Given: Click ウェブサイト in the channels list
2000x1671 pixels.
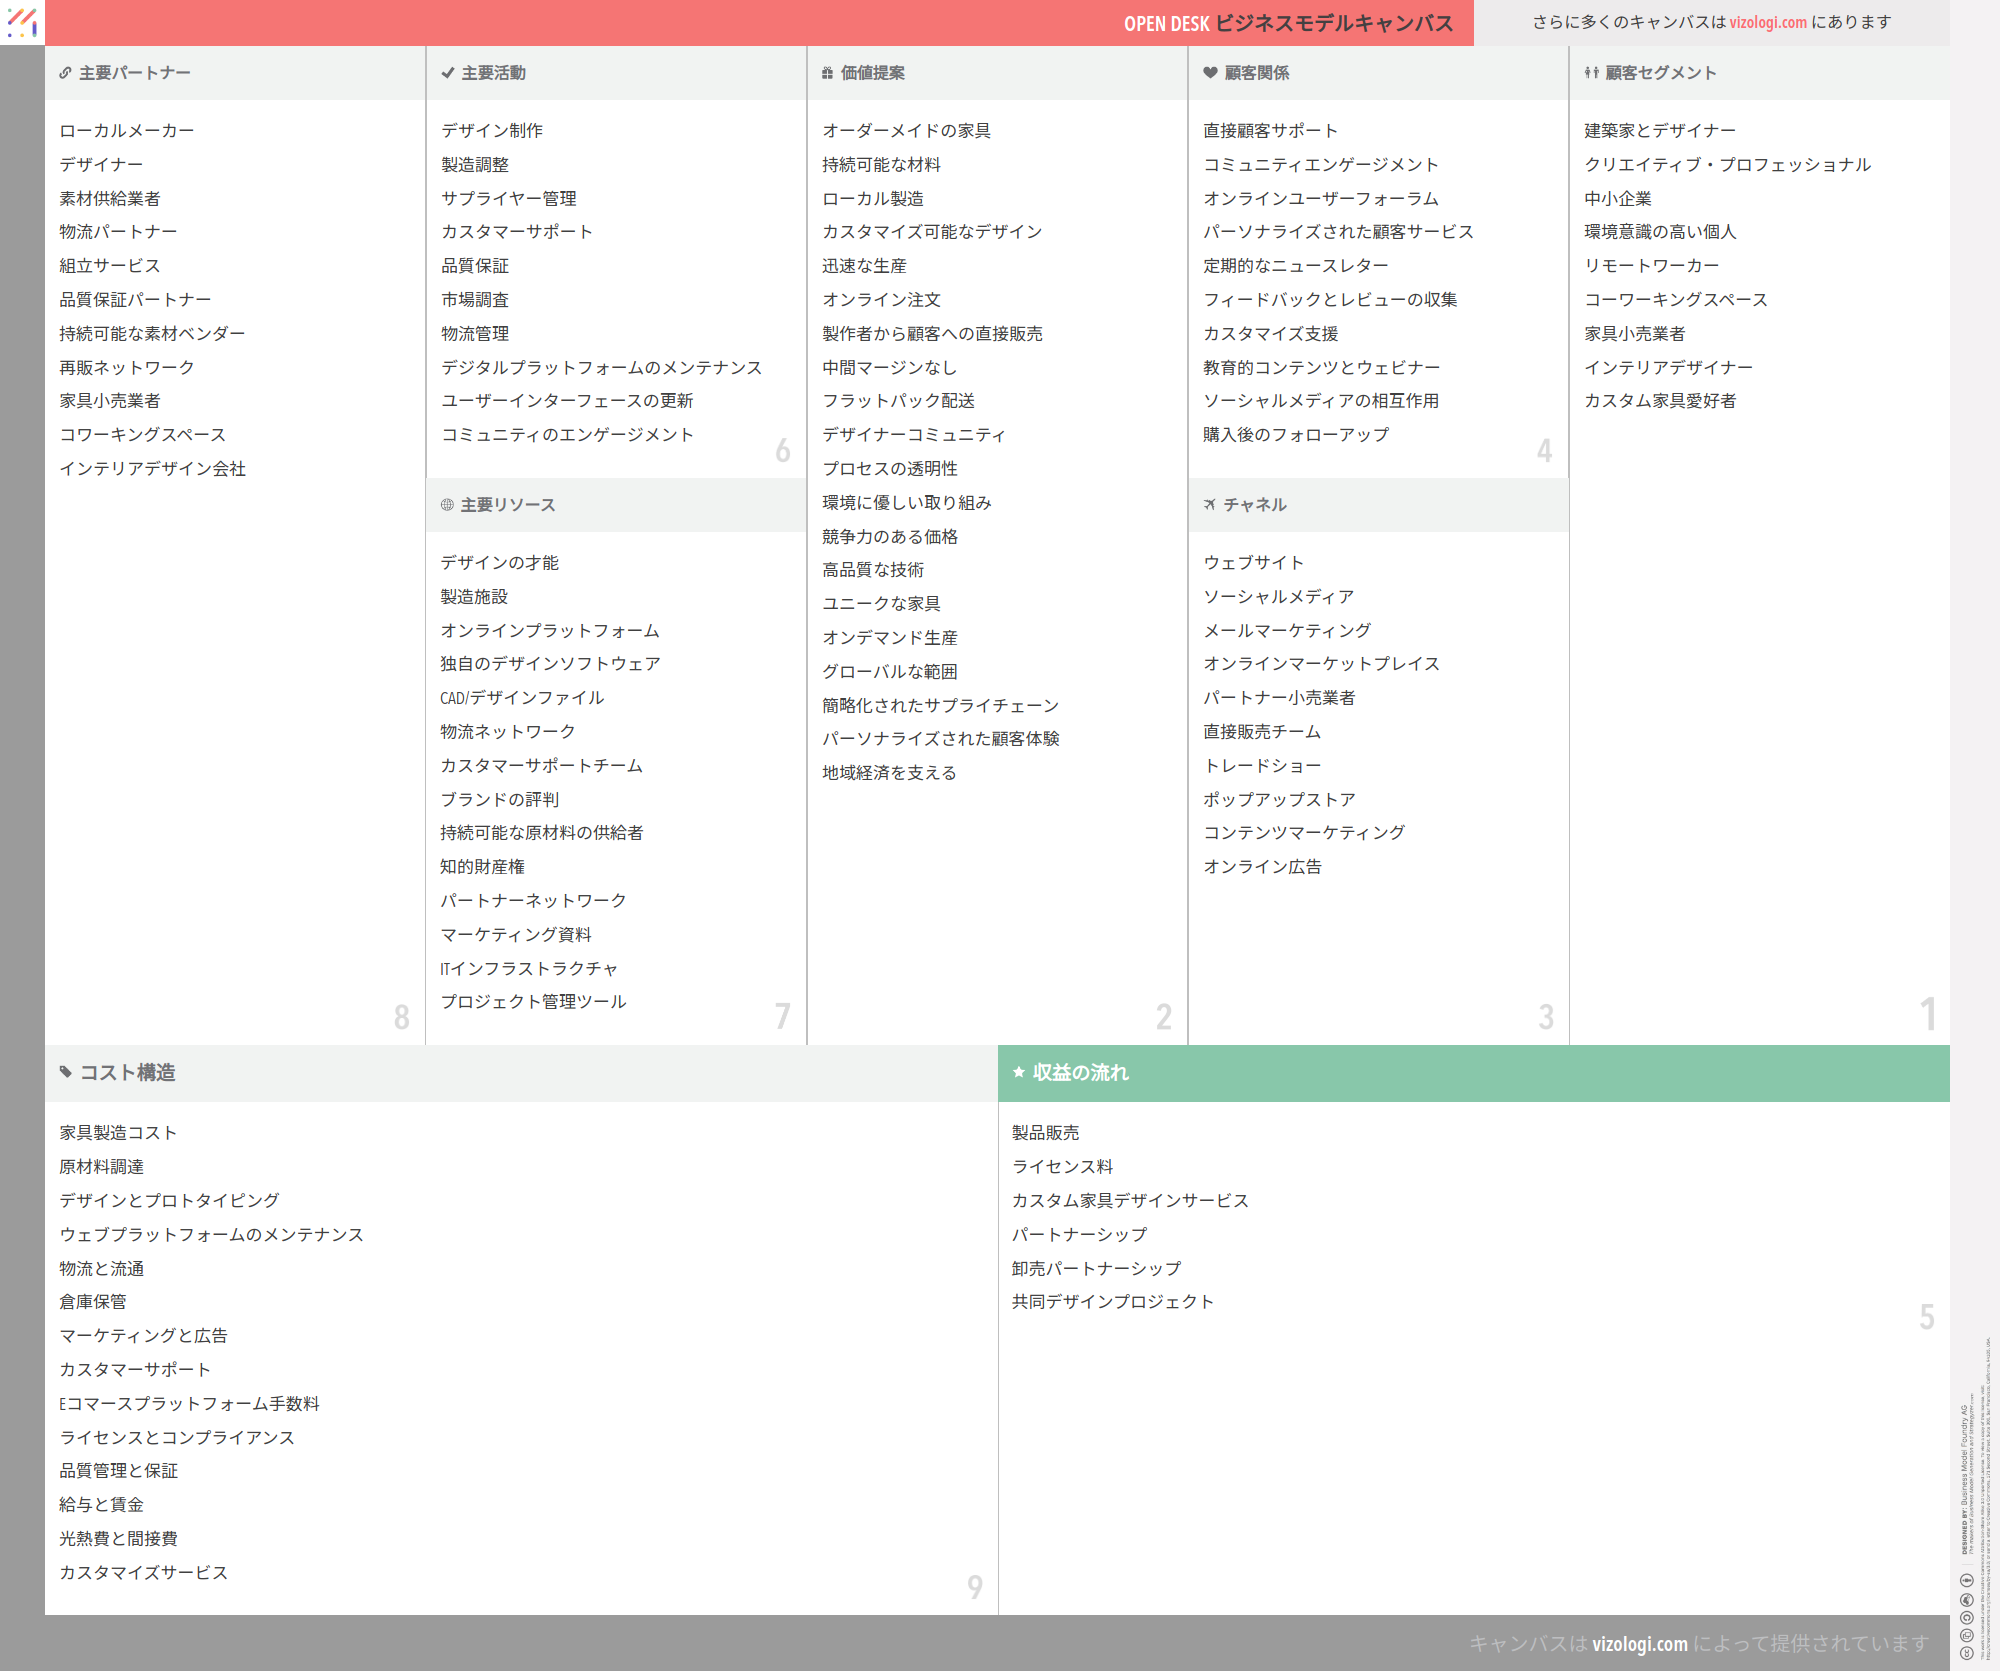Looking at the screenshot, I should [1253, 563].
